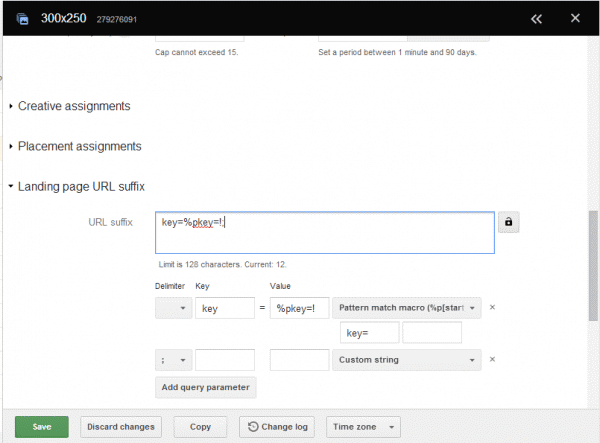Click the Copy button
This screenshot has height=443, width=600.
200,427
